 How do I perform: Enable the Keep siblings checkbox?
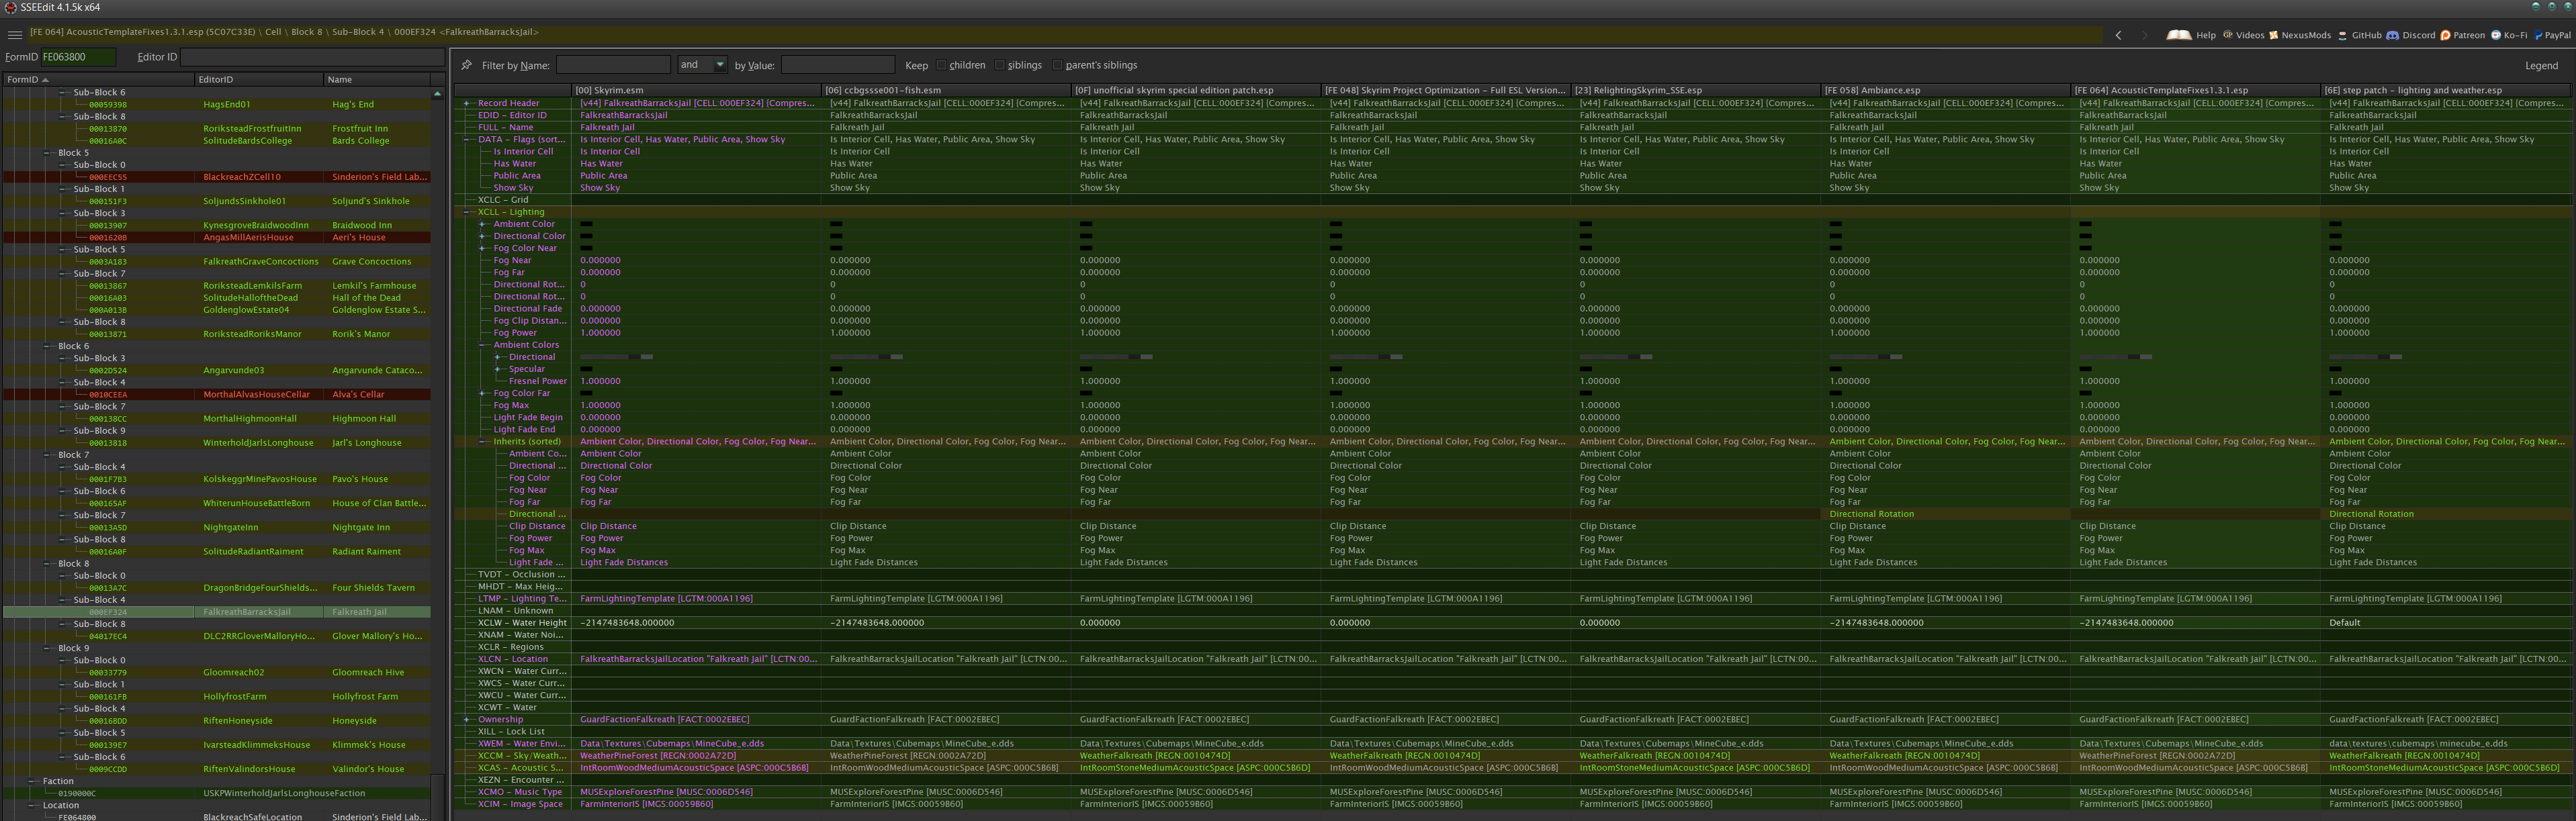pyautogui.click(x=999, y=66)
